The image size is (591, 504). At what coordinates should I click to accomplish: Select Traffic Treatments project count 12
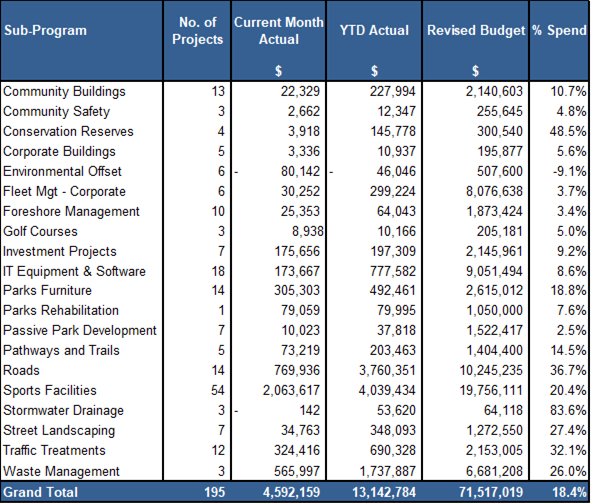218,450
